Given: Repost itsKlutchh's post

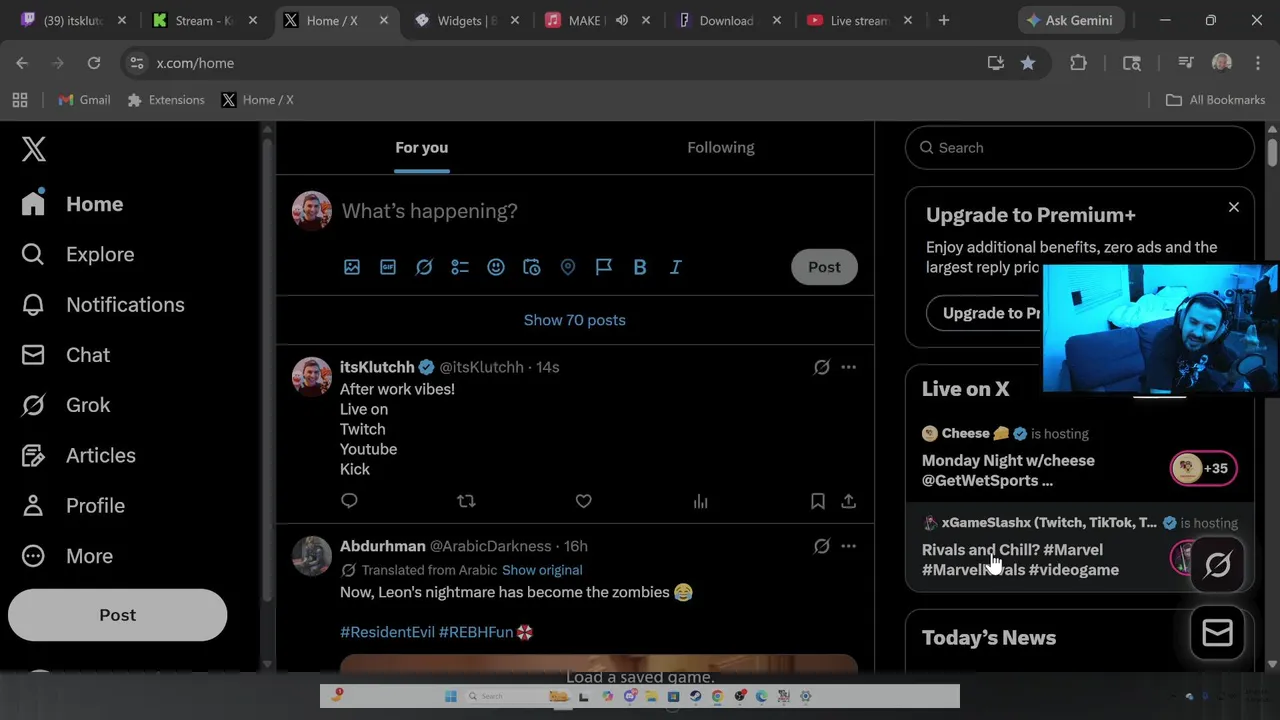Looking at the screenshot, I should (x=466, y=501).
